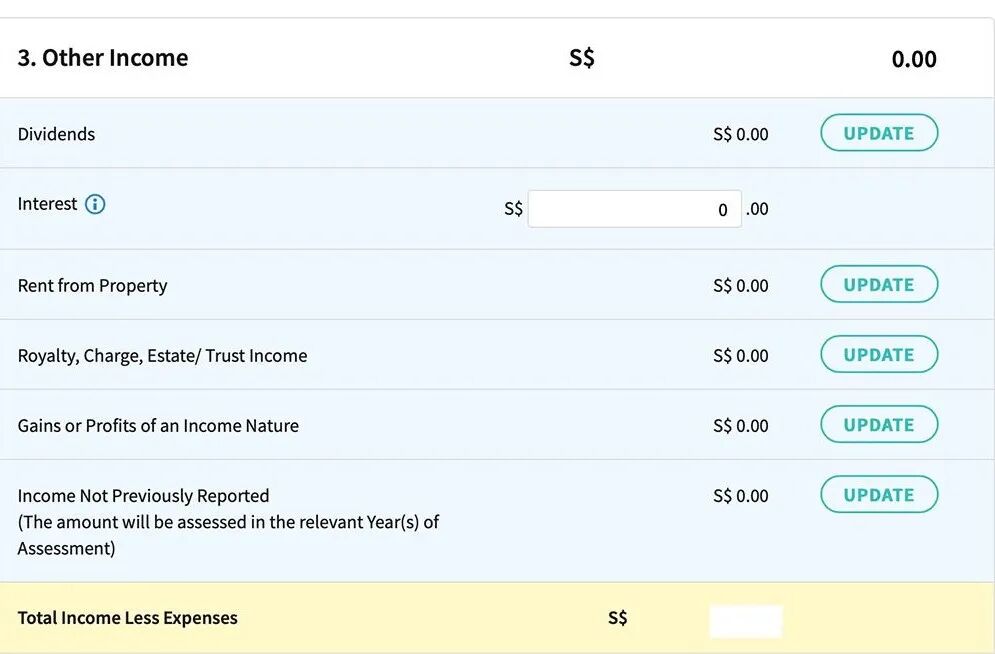Select the Income Not Previously Reported label
The image size is (995, 654).
tap(143, 496)
